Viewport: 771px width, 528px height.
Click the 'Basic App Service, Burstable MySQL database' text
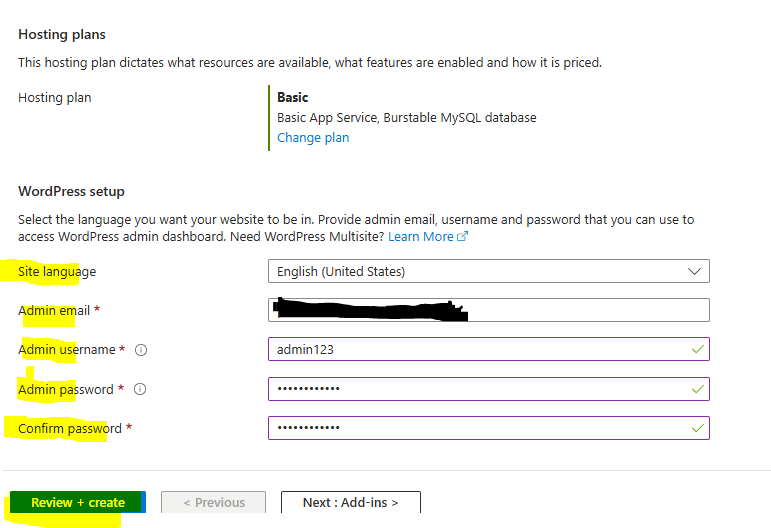(407, 117)
